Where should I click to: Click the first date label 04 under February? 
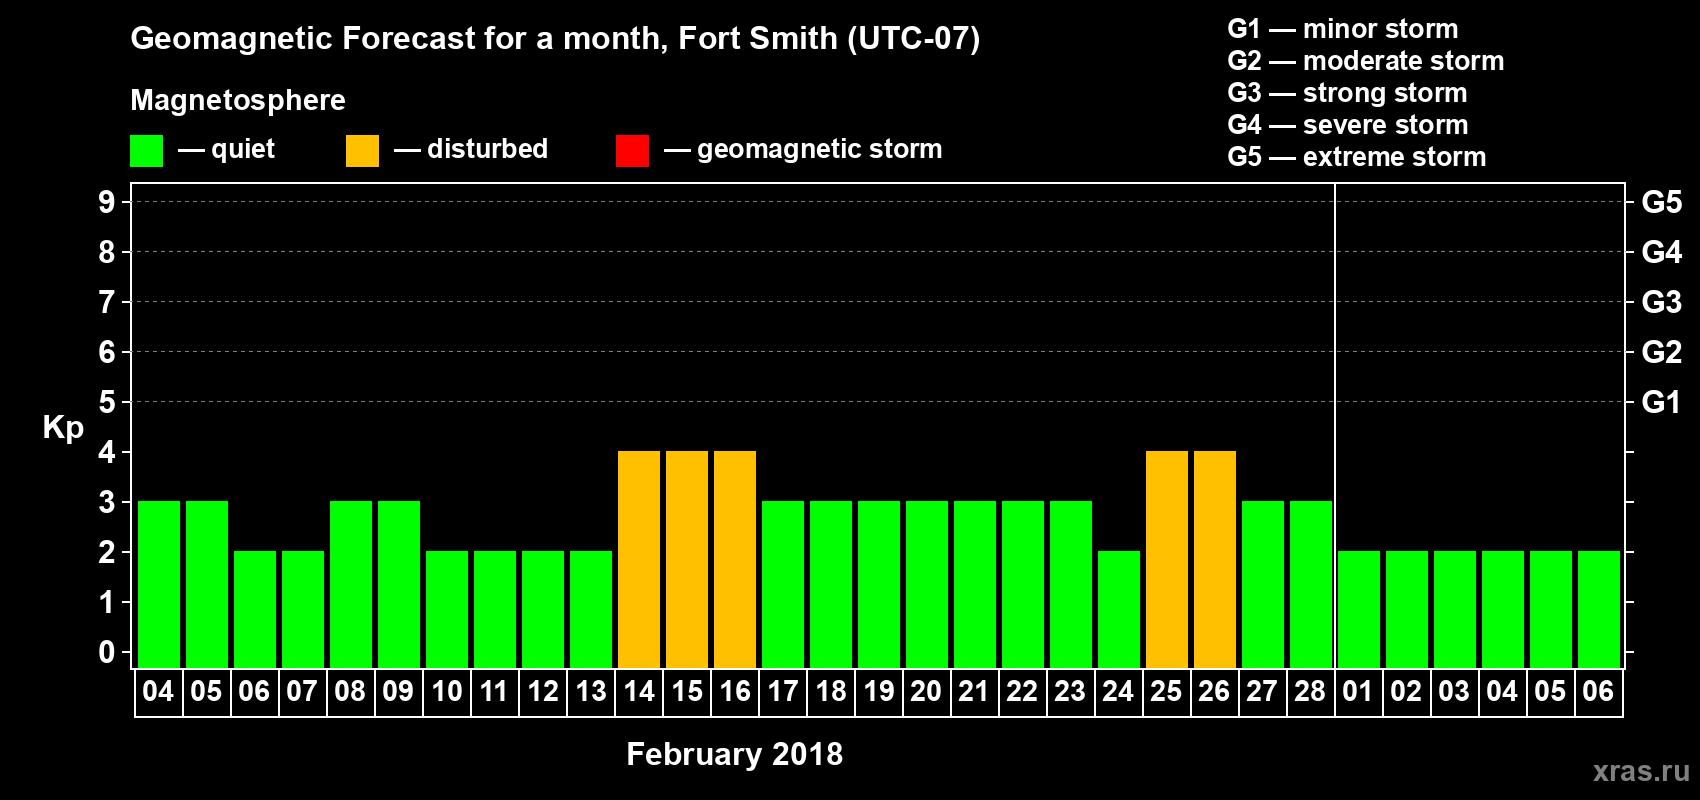pyautogui.click(x=158, y=691)
